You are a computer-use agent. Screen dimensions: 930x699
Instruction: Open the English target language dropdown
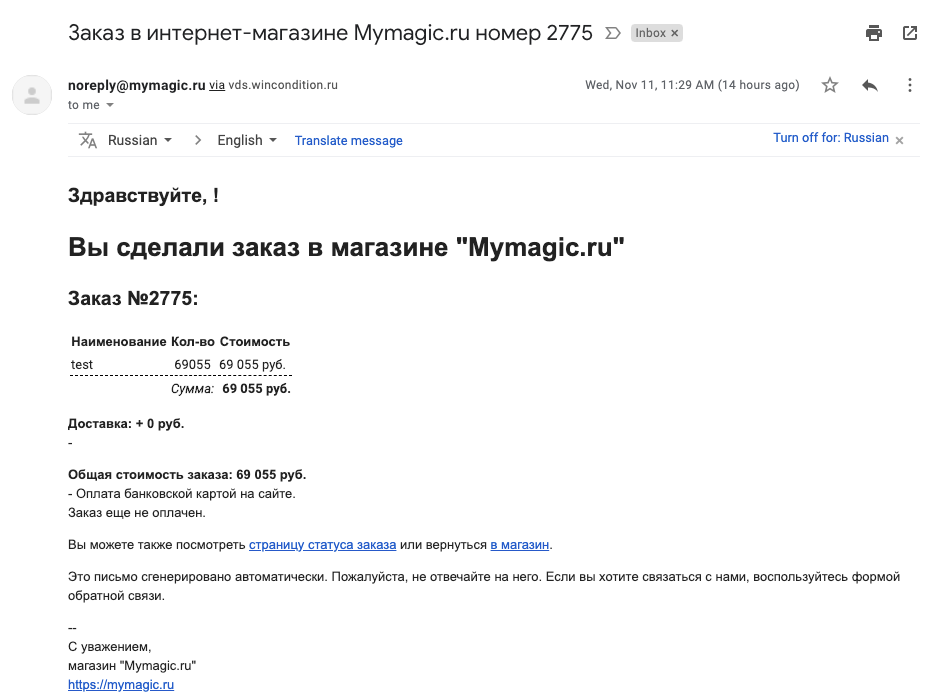click(x=243, y=140)
